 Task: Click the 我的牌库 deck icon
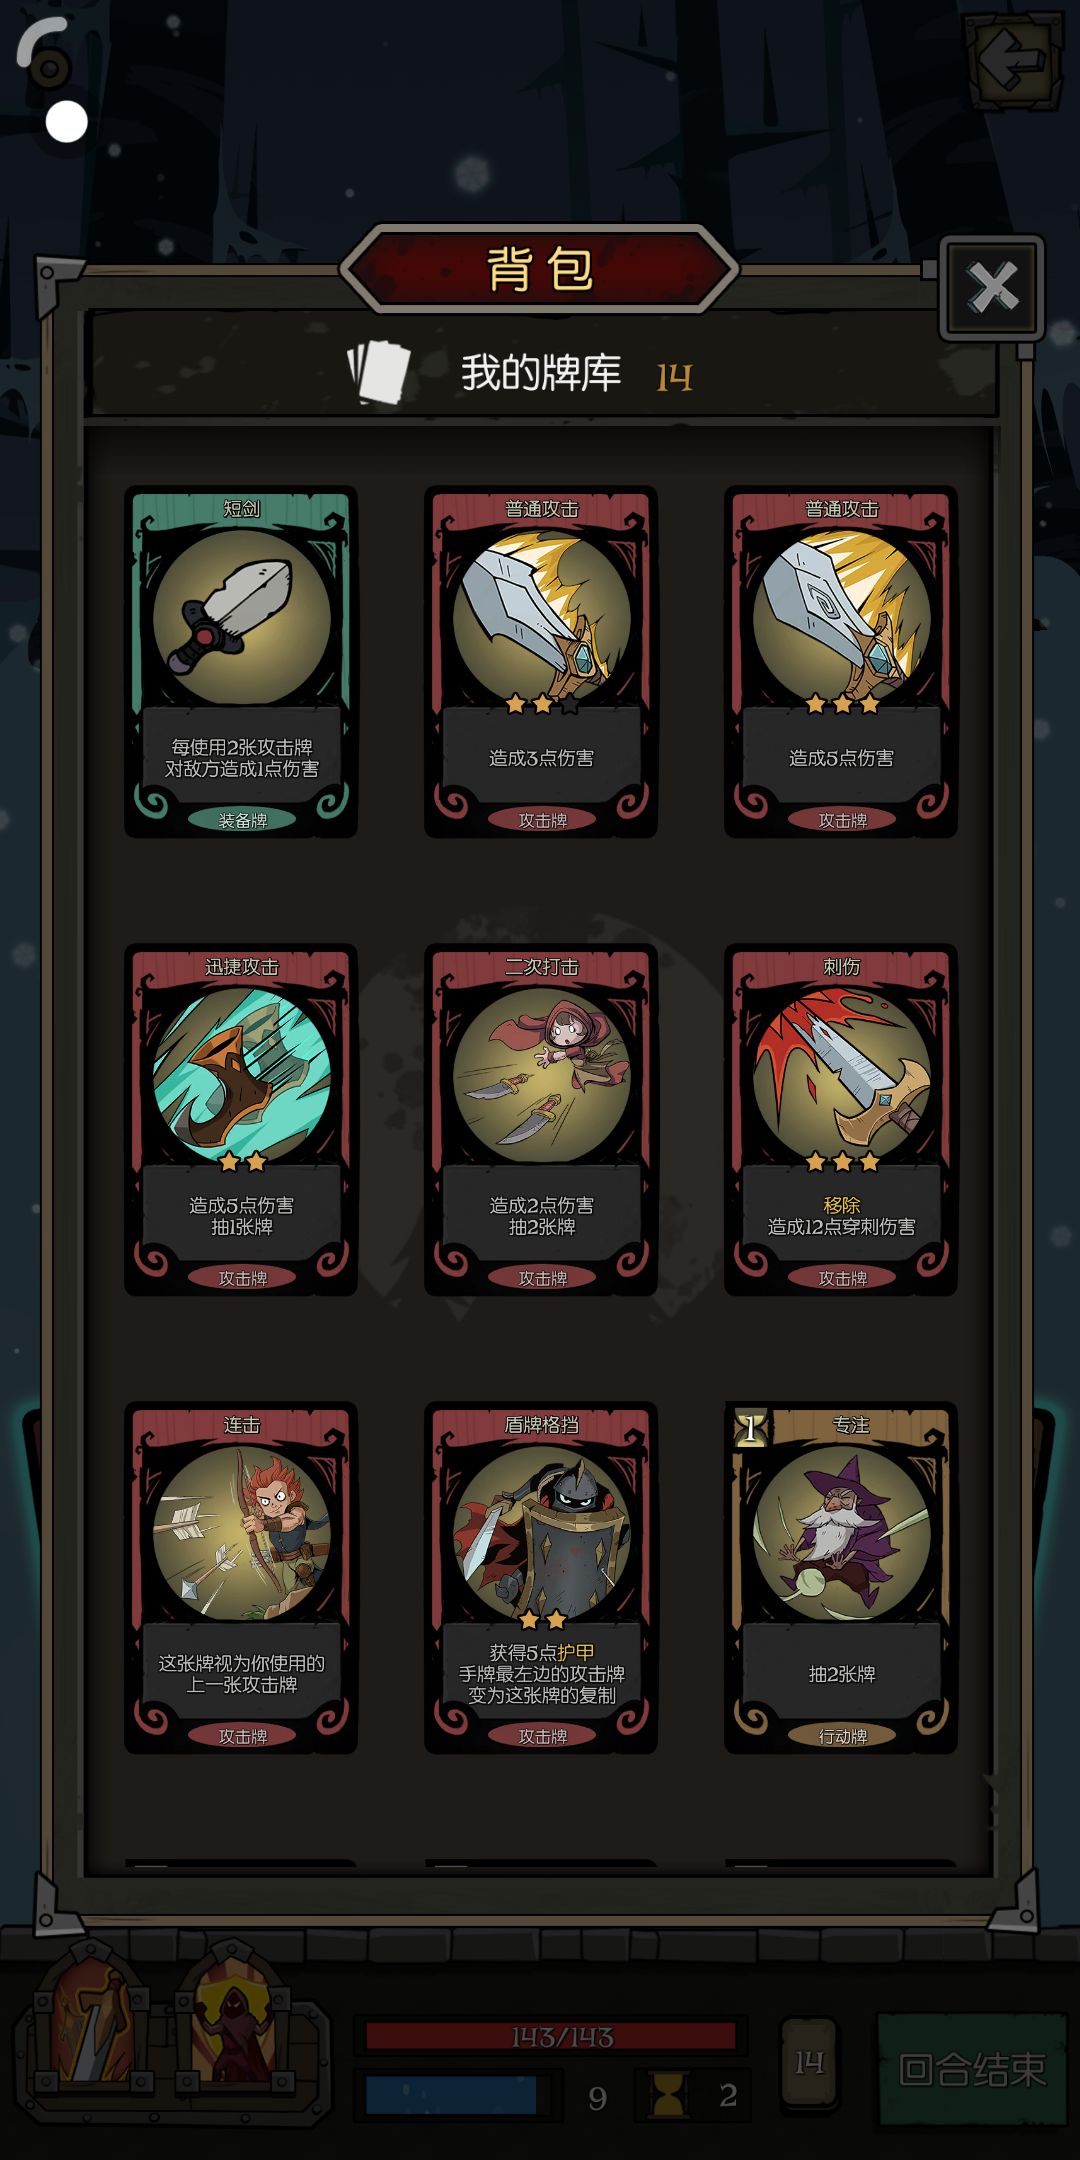click(x=379, y=372)
